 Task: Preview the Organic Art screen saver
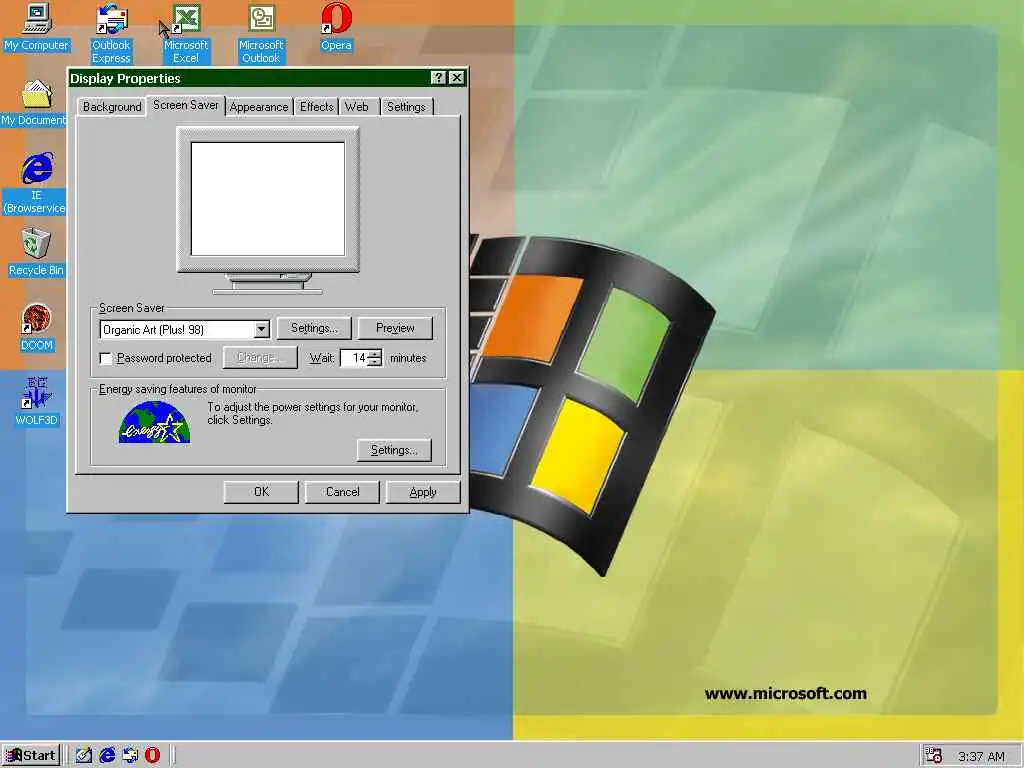395,328
